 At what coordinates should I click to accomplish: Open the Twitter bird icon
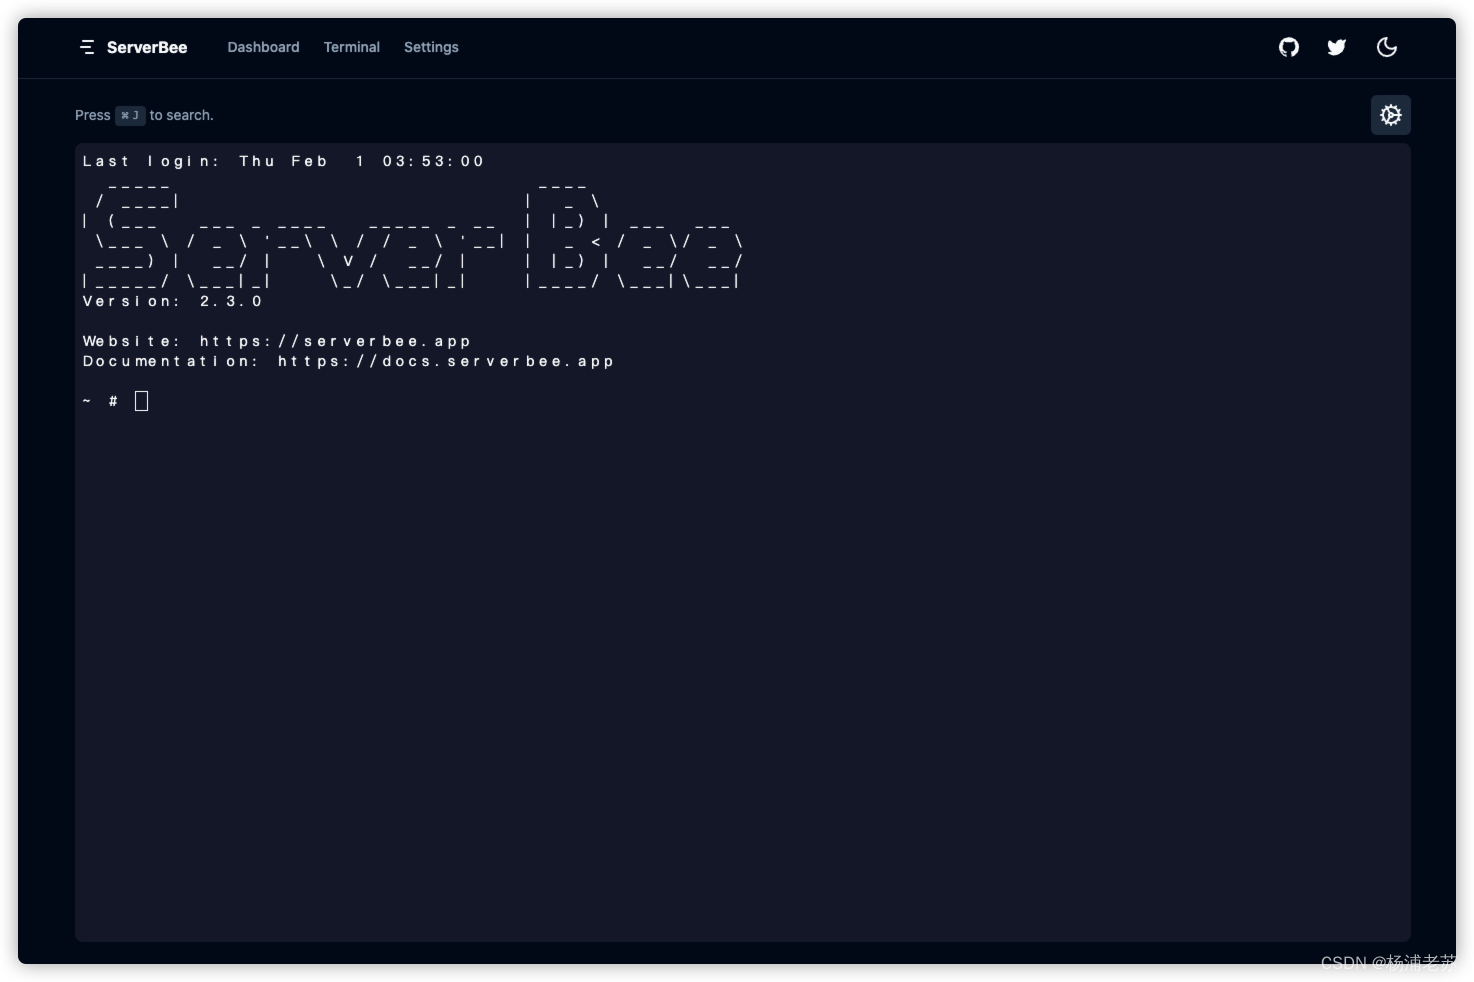tap(1337, 47)
